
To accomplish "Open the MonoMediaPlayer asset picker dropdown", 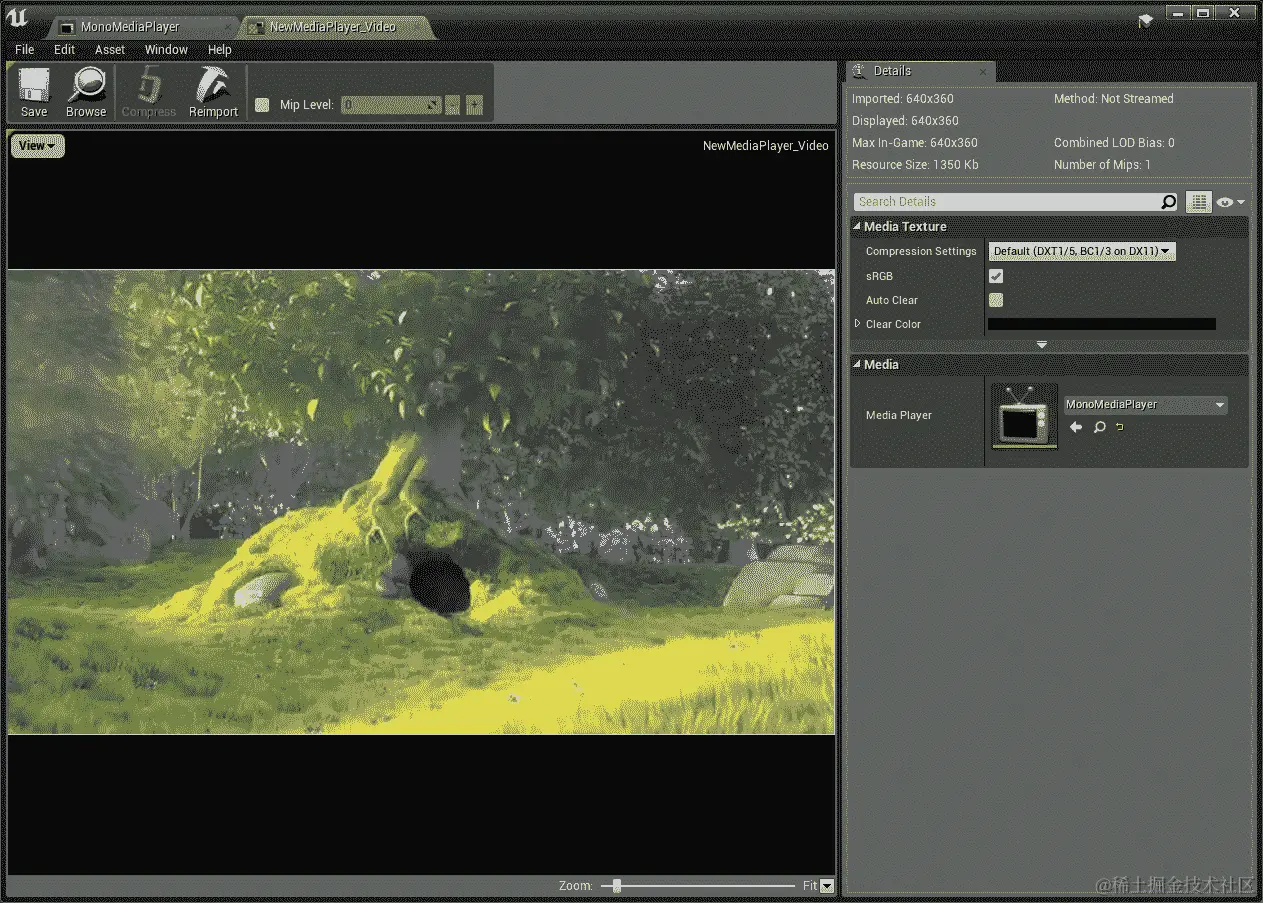I will pyautogui.click(x=1145, y=405).
